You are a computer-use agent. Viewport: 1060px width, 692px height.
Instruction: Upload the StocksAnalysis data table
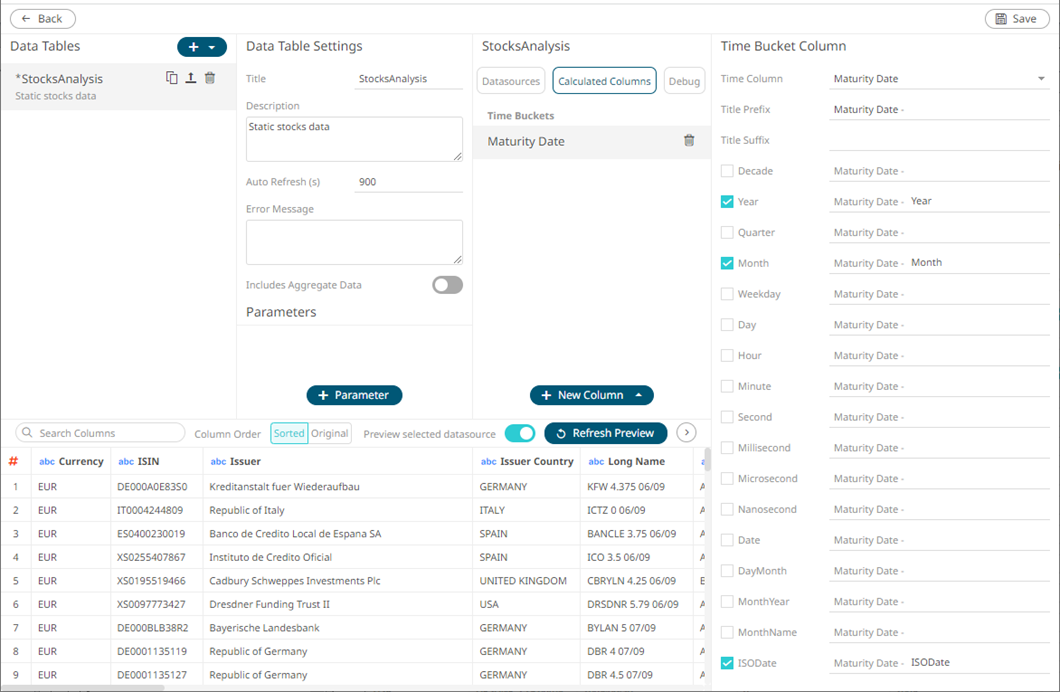tap(191, 78)
